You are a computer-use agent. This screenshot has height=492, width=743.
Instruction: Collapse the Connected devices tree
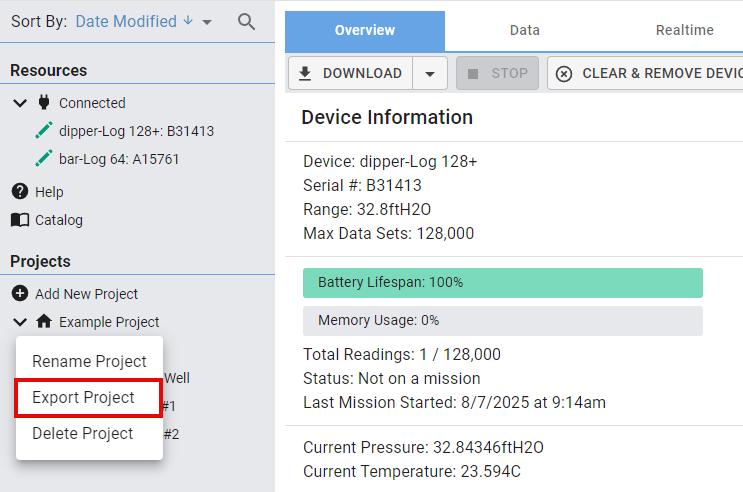20,102
